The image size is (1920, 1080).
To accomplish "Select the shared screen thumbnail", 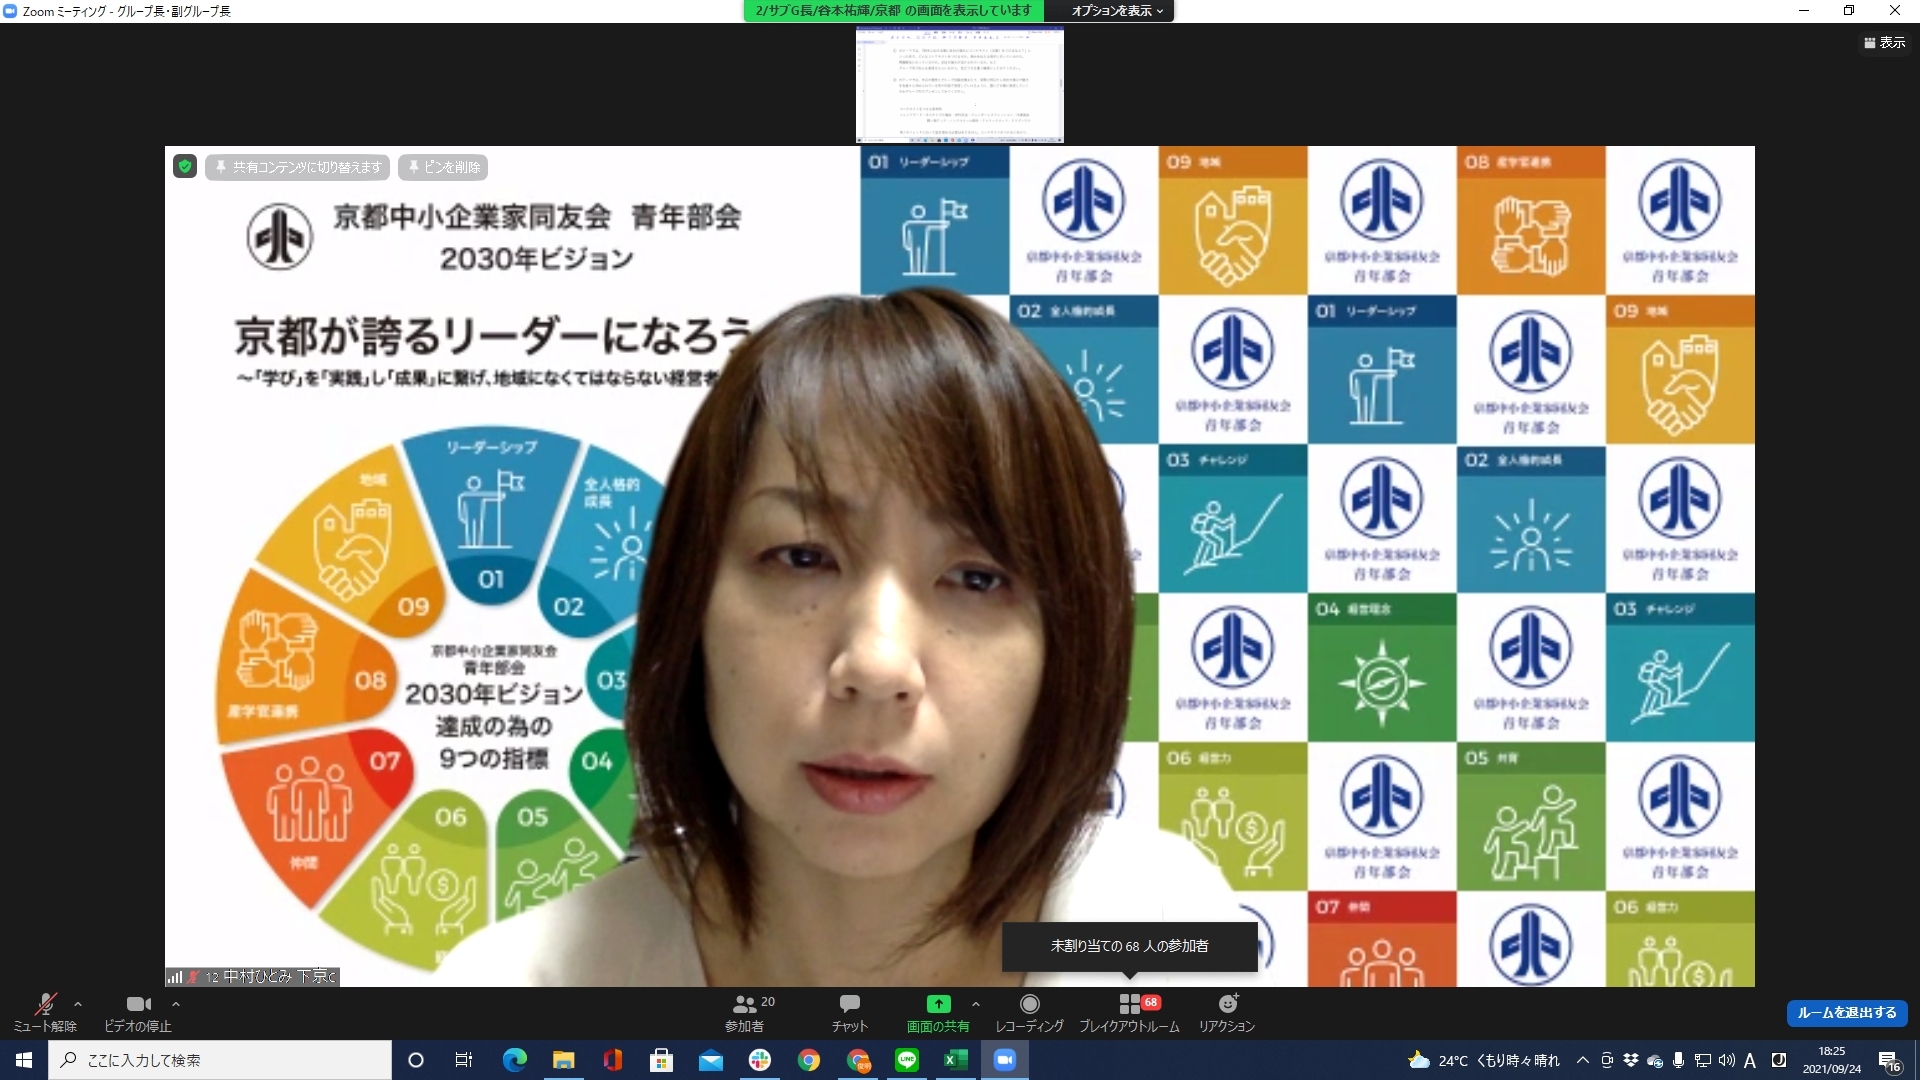I will click(x=960, y=85).
